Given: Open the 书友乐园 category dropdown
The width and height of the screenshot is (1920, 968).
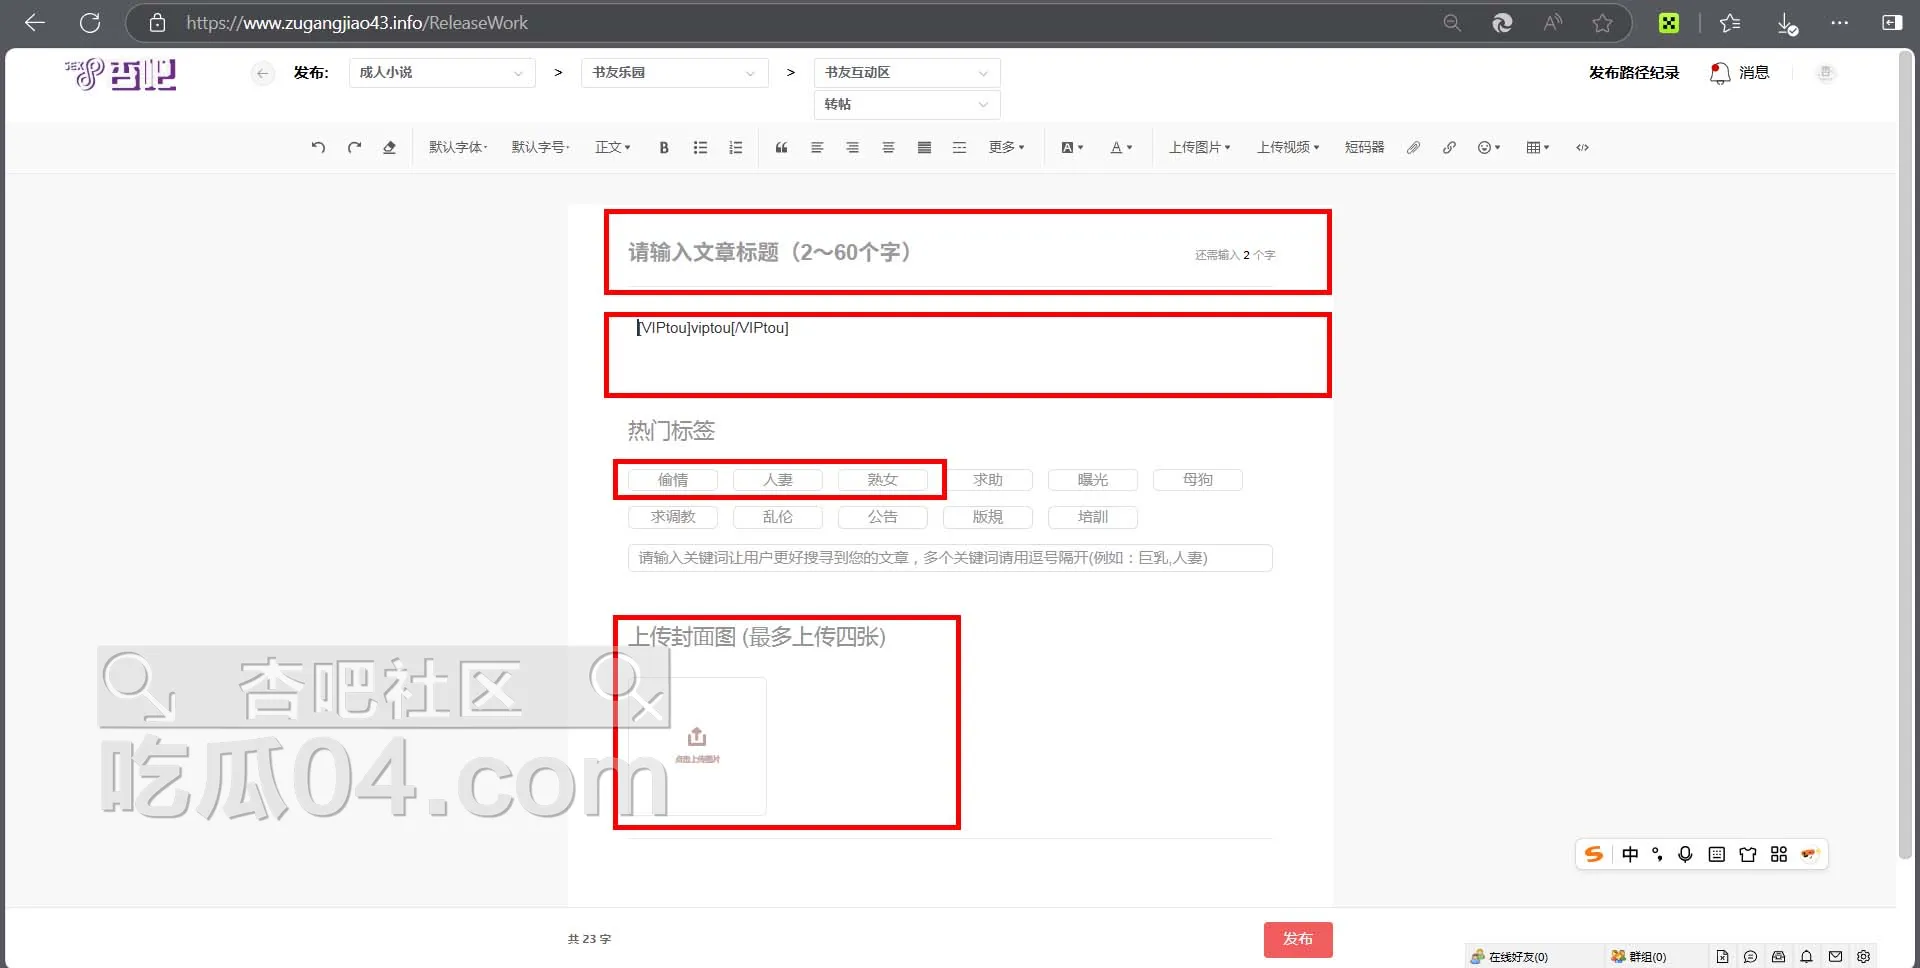Looking at the screenshot, I should click(674, 73).
